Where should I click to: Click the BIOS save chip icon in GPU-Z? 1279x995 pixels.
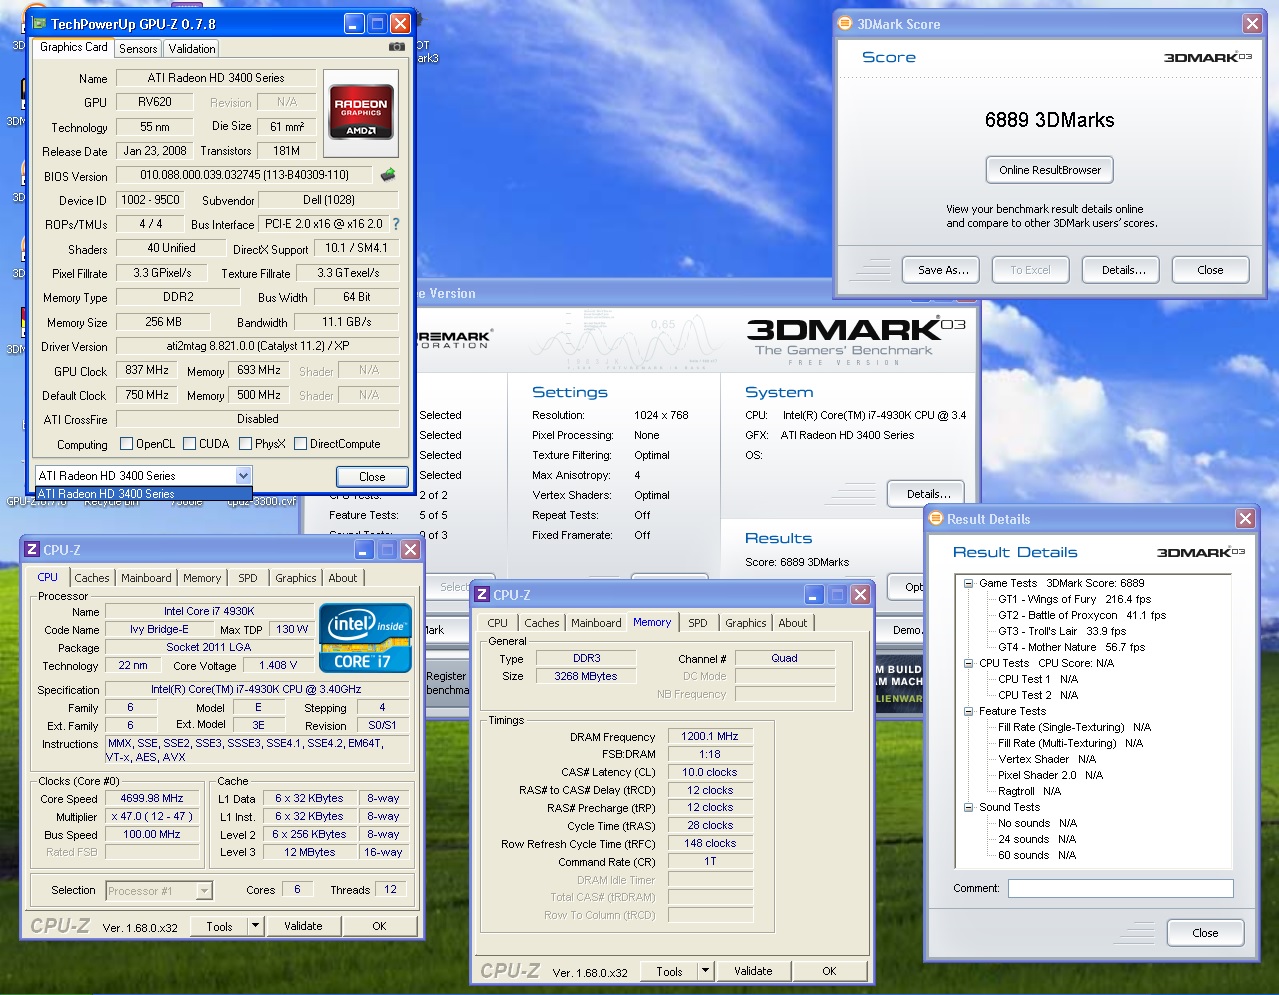[388, 175]
